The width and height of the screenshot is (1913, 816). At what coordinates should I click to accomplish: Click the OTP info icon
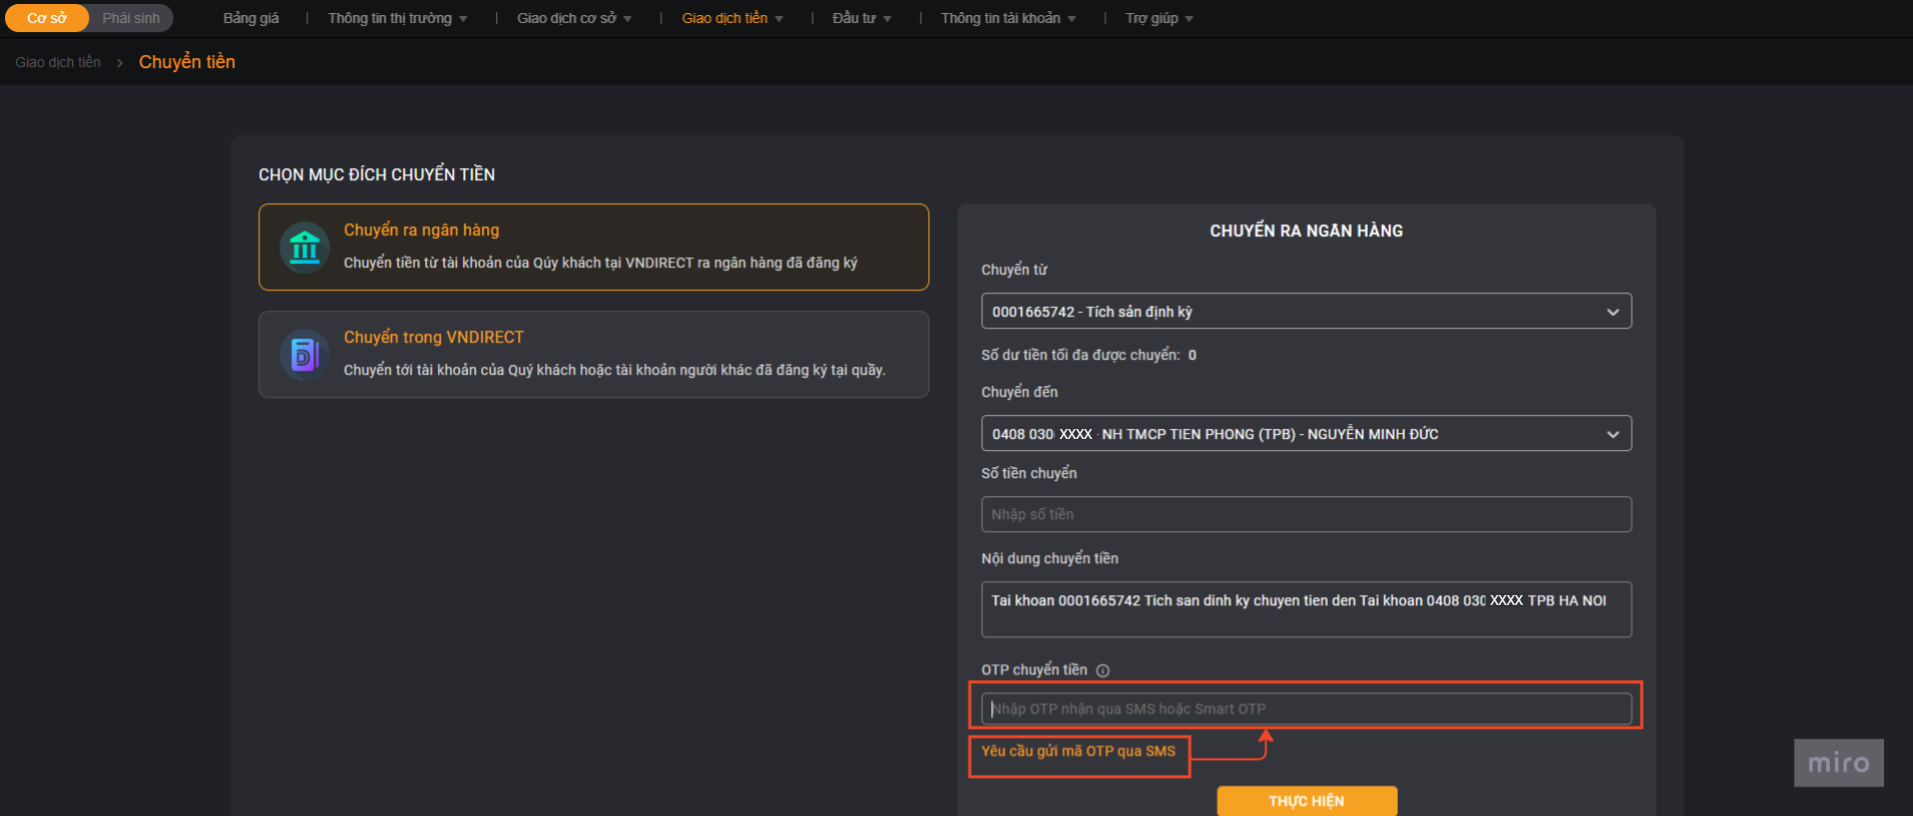[x=1103, y=671]
